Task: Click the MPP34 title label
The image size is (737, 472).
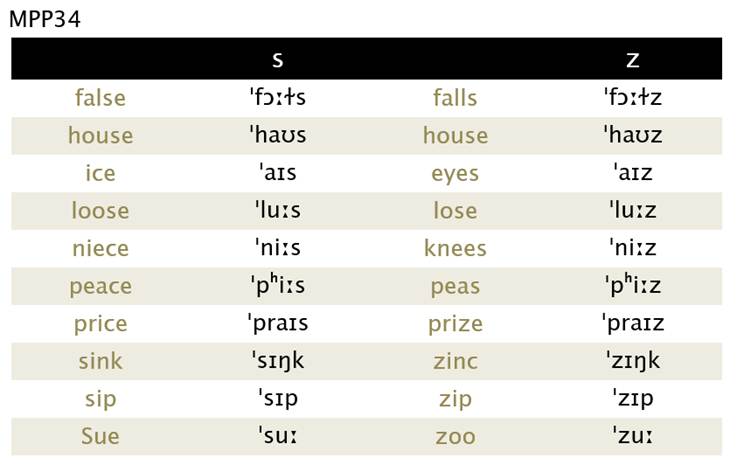Action: tap(45, 19)
